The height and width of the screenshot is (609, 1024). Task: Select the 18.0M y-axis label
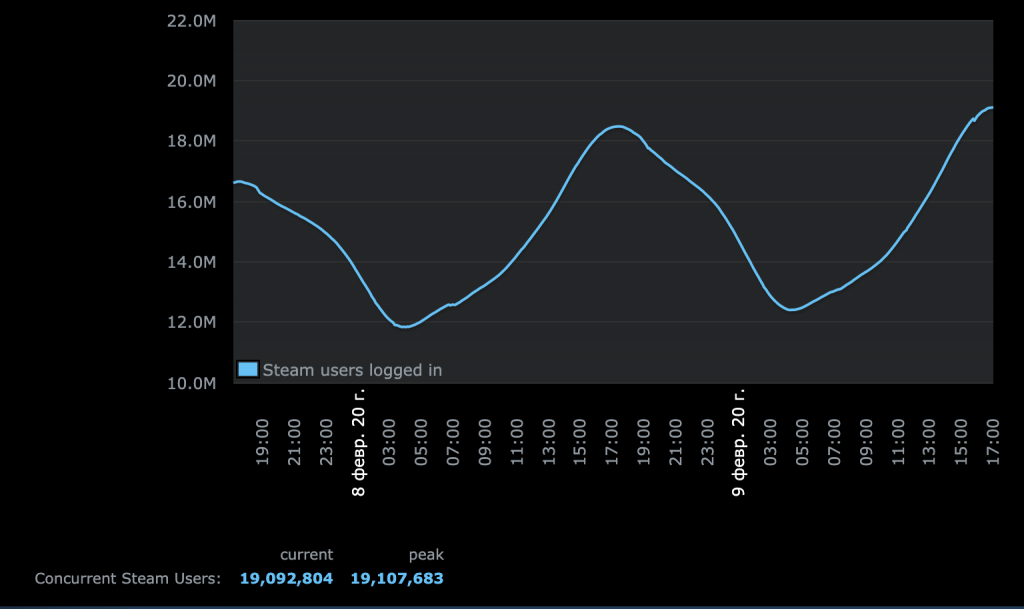tap(192, 141)
